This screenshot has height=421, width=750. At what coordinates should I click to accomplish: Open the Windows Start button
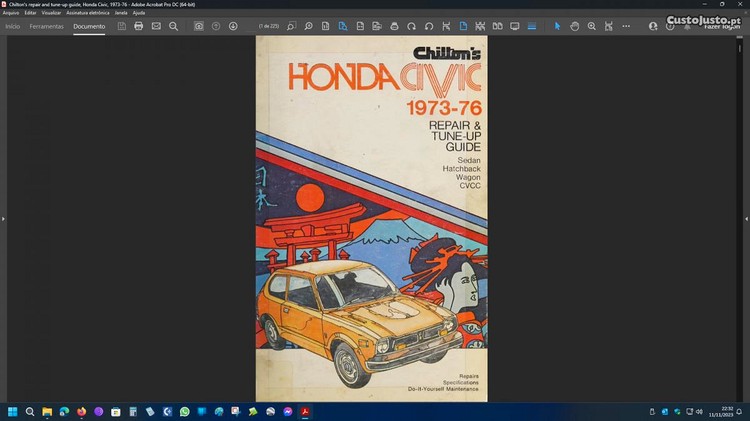pos(13,411)
